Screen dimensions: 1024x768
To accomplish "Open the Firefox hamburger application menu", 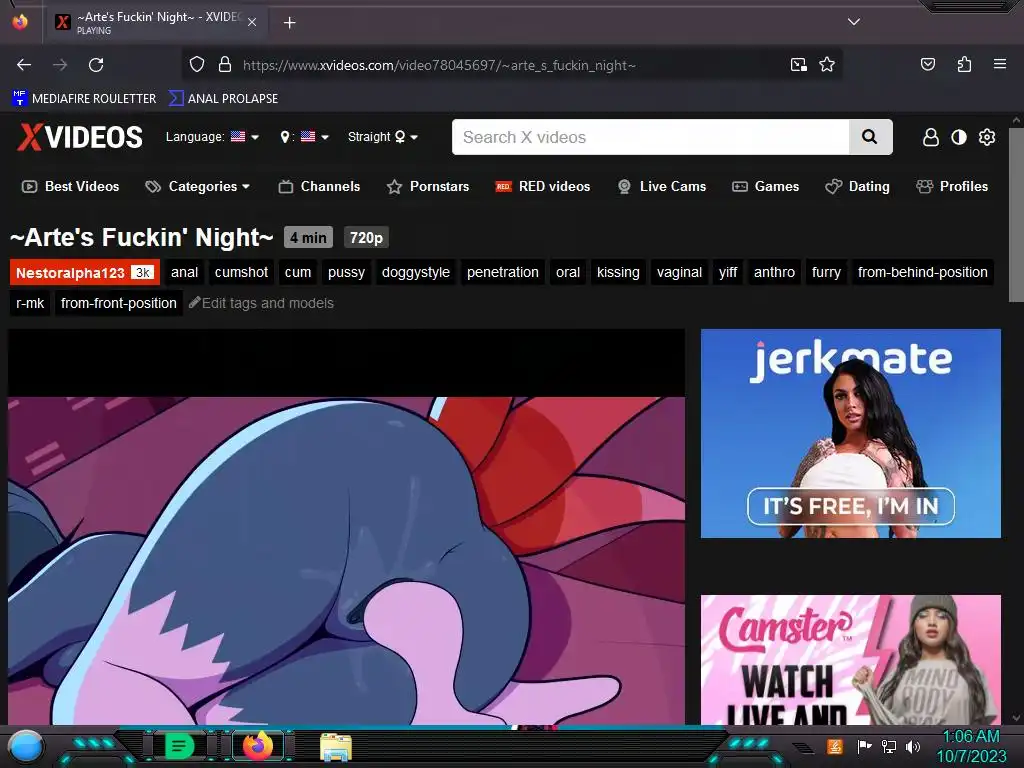I will pos(999,64).
